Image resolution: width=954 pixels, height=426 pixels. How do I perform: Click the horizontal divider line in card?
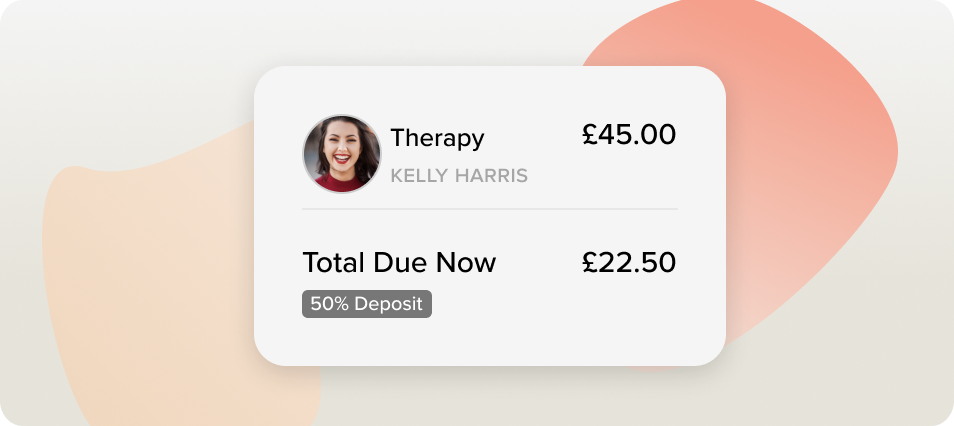pos(490,209)
